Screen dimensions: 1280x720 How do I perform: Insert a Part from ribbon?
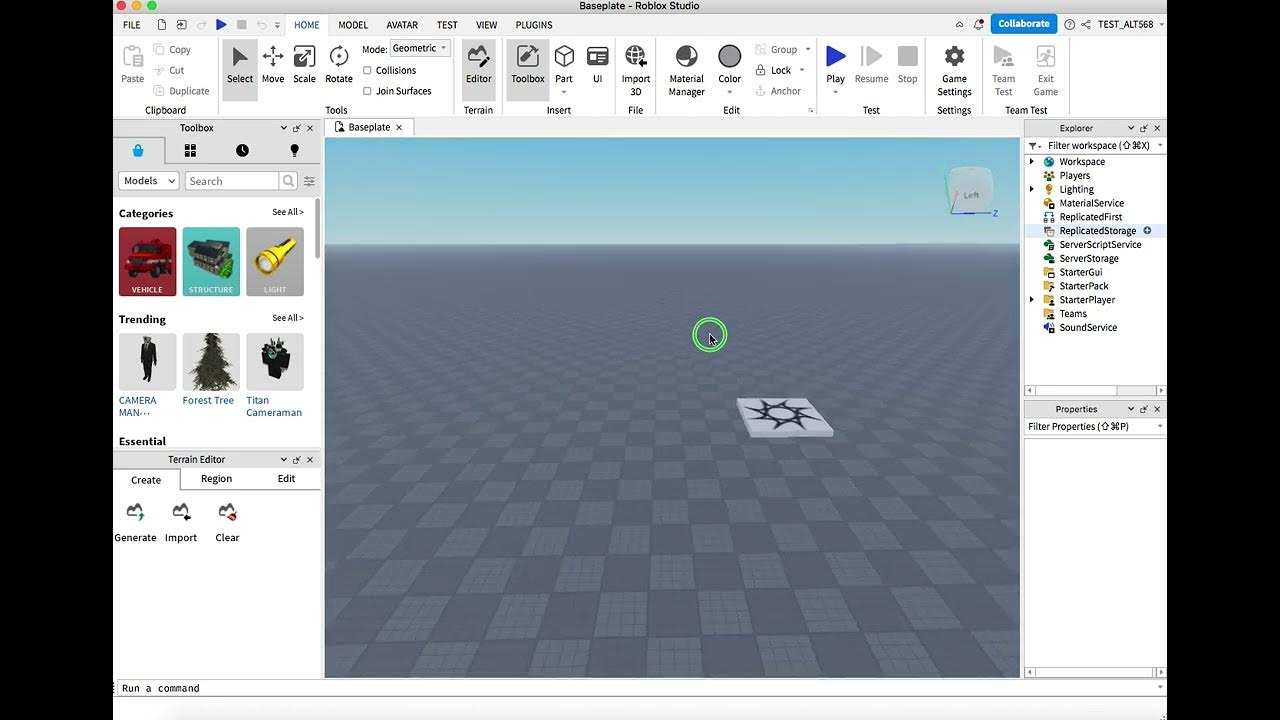click(564, 65)
